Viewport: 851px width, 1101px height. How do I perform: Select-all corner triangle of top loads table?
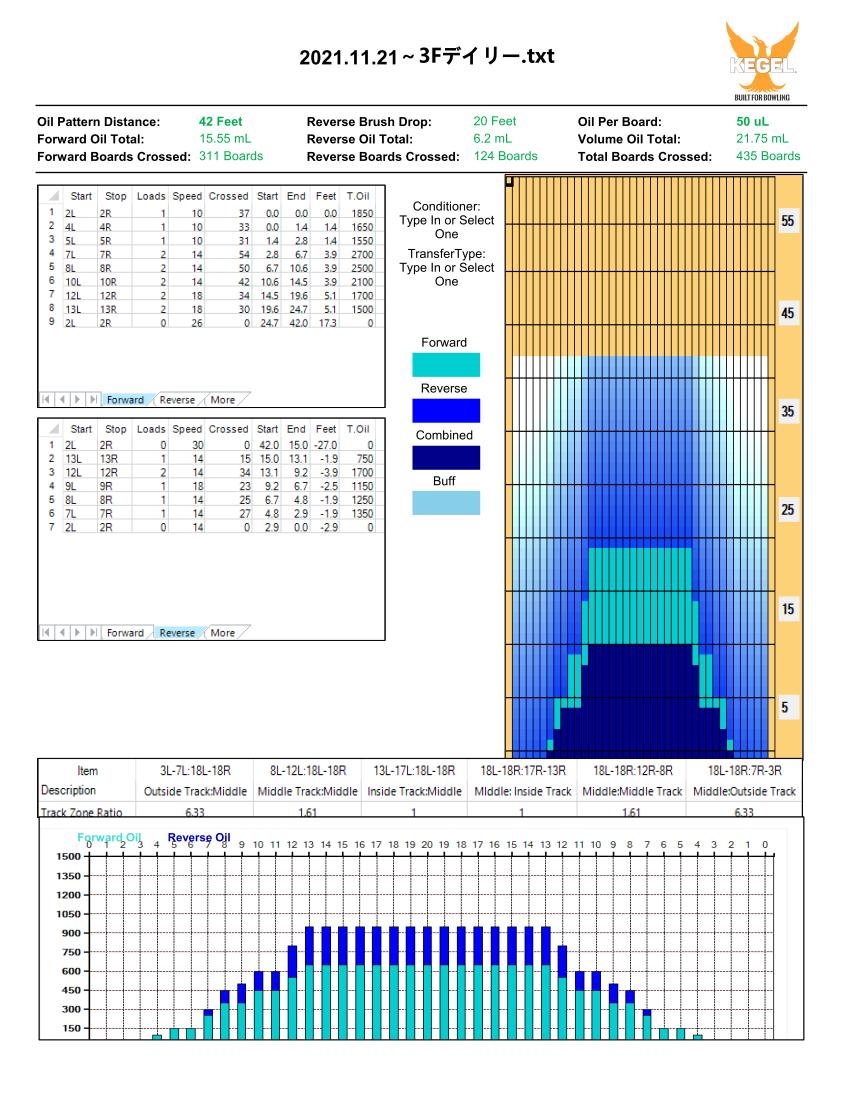click(53, 196)
